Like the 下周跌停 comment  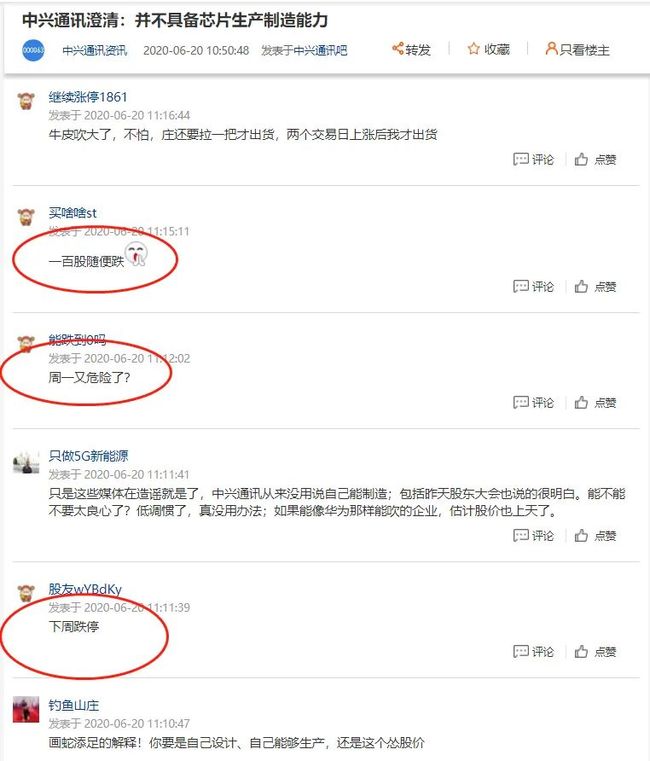(595, 651)
